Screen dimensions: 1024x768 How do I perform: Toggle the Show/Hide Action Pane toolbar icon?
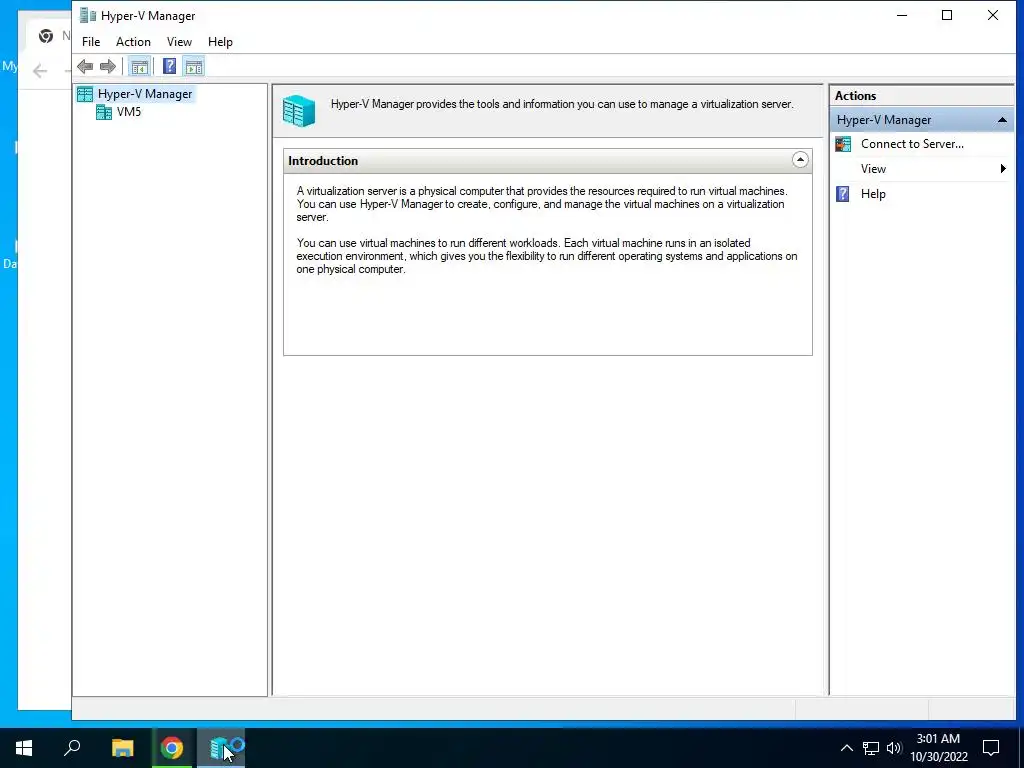pyautogui.click(x=194, y=66)
